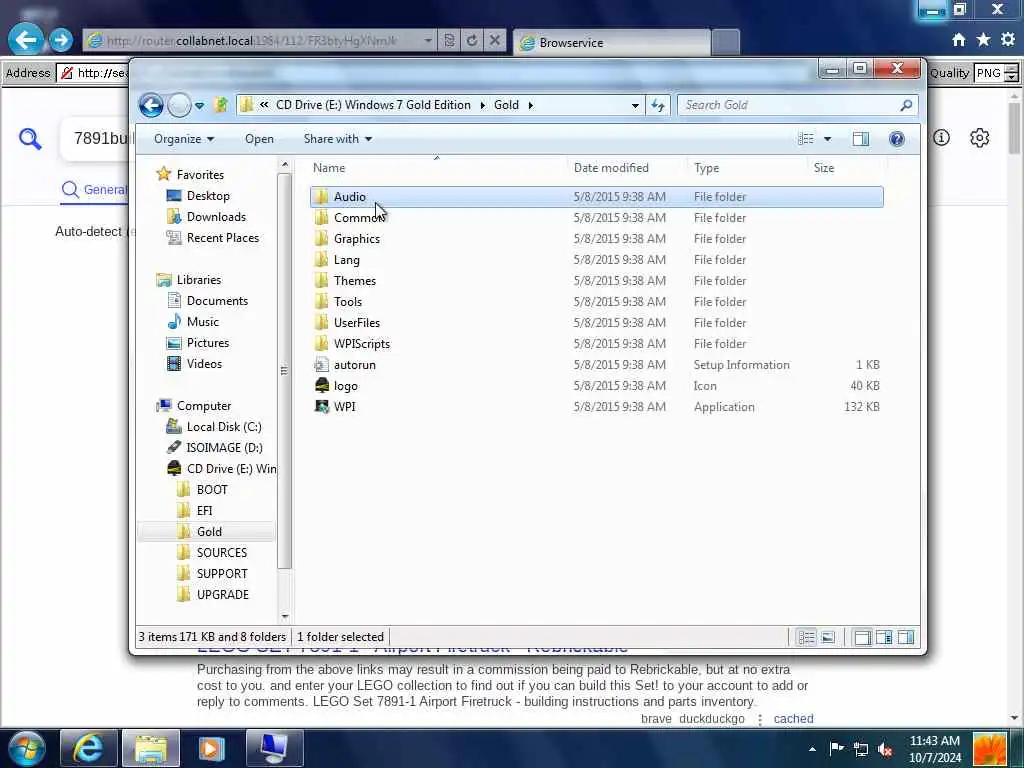
Task: Open Windows Media Player from taskbar
Action: coord(212,748)
